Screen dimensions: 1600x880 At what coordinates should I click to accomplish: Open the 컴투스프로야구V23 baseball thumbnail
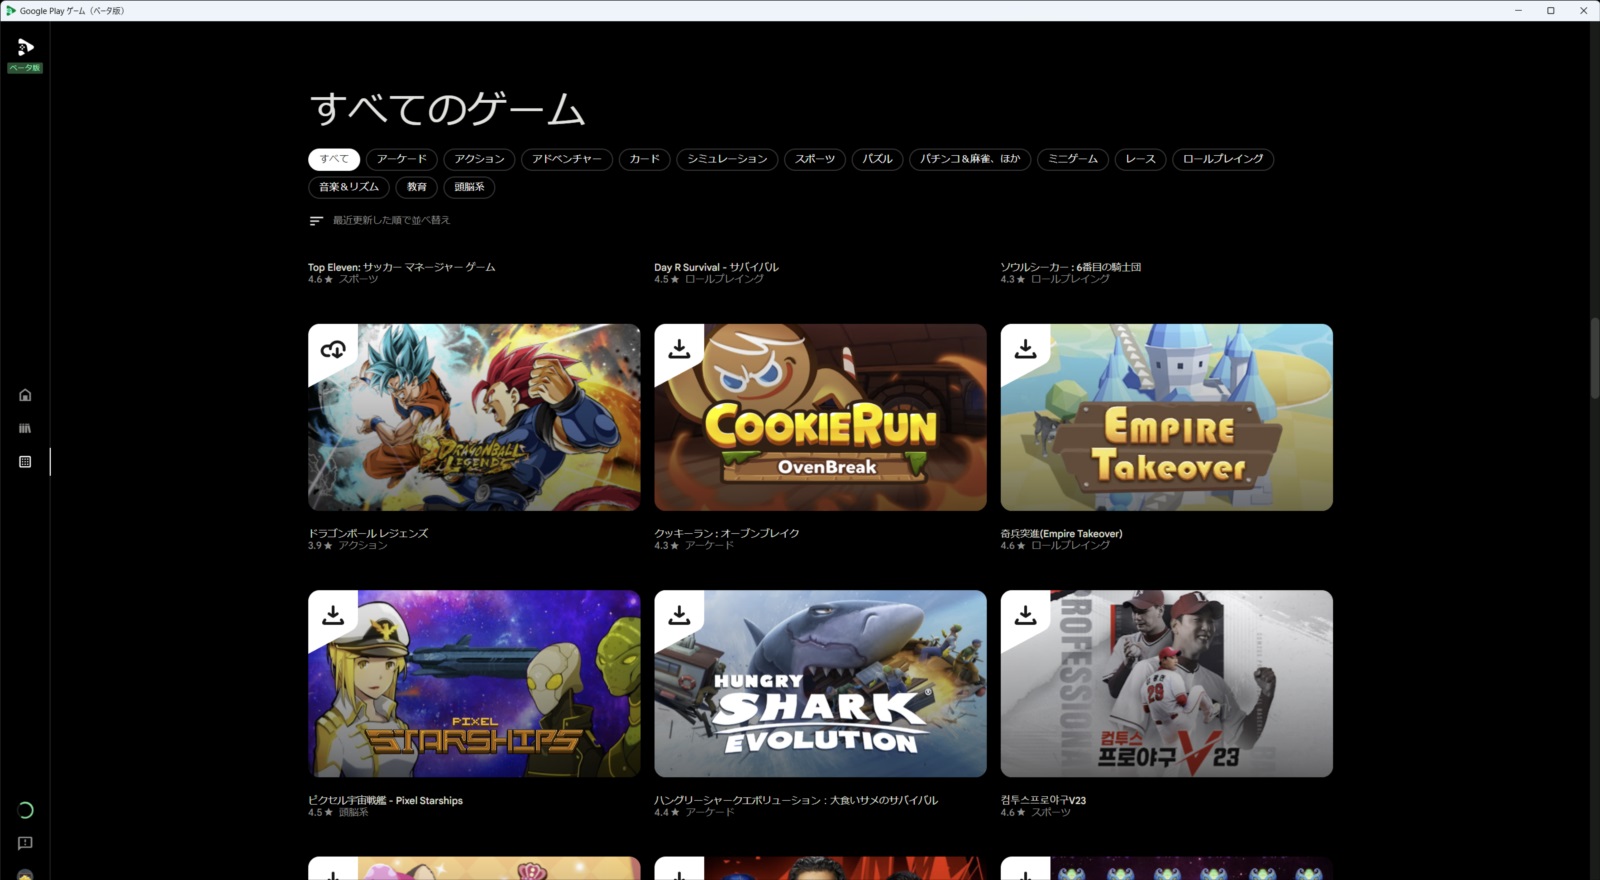(1166, 683)
